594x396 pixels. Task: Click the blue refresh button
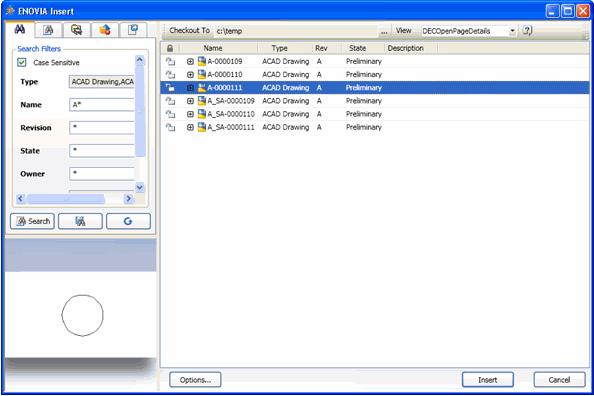tap(128, 221)
